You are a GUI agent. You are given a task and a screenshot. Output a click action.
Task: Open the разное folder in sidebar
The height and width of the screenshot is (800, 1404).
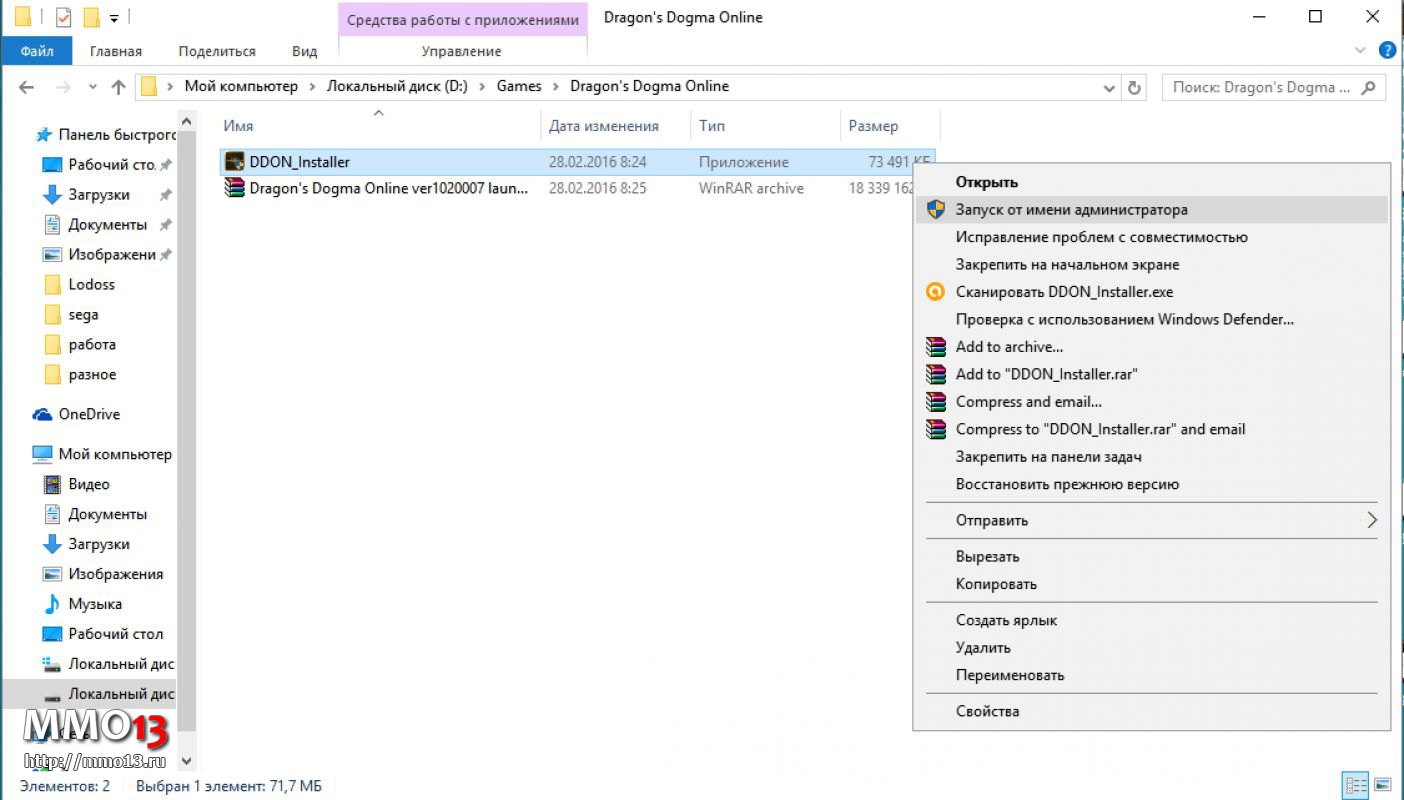(x=92, y=374)
